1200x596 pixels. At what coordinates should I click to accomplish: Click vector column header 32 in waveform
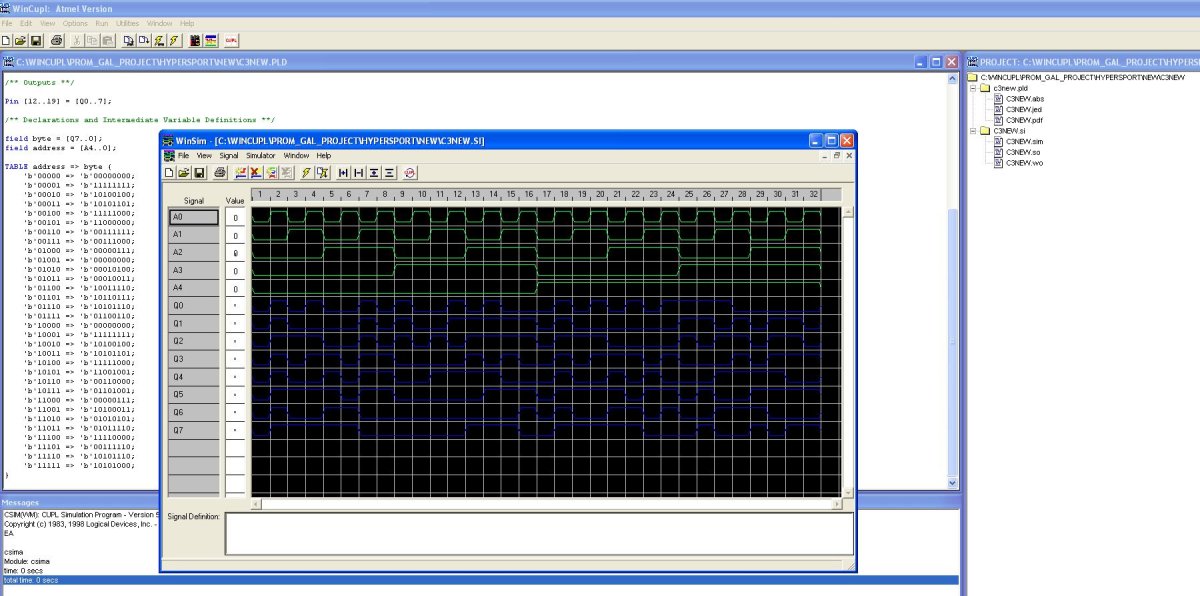coord(813,194)
